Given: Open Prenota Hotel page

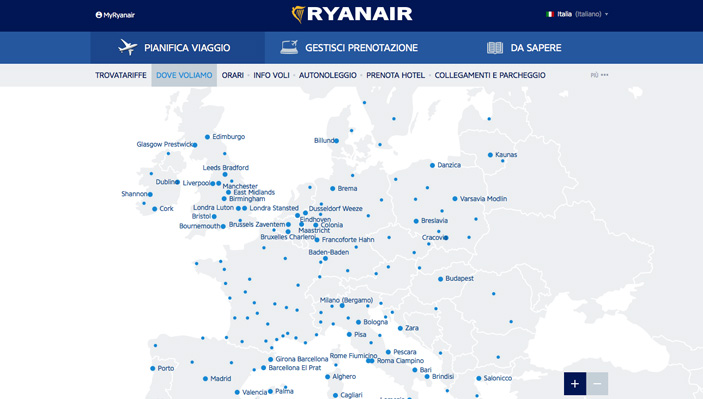Looking at the screenshot, I should (x=395, y=75).
